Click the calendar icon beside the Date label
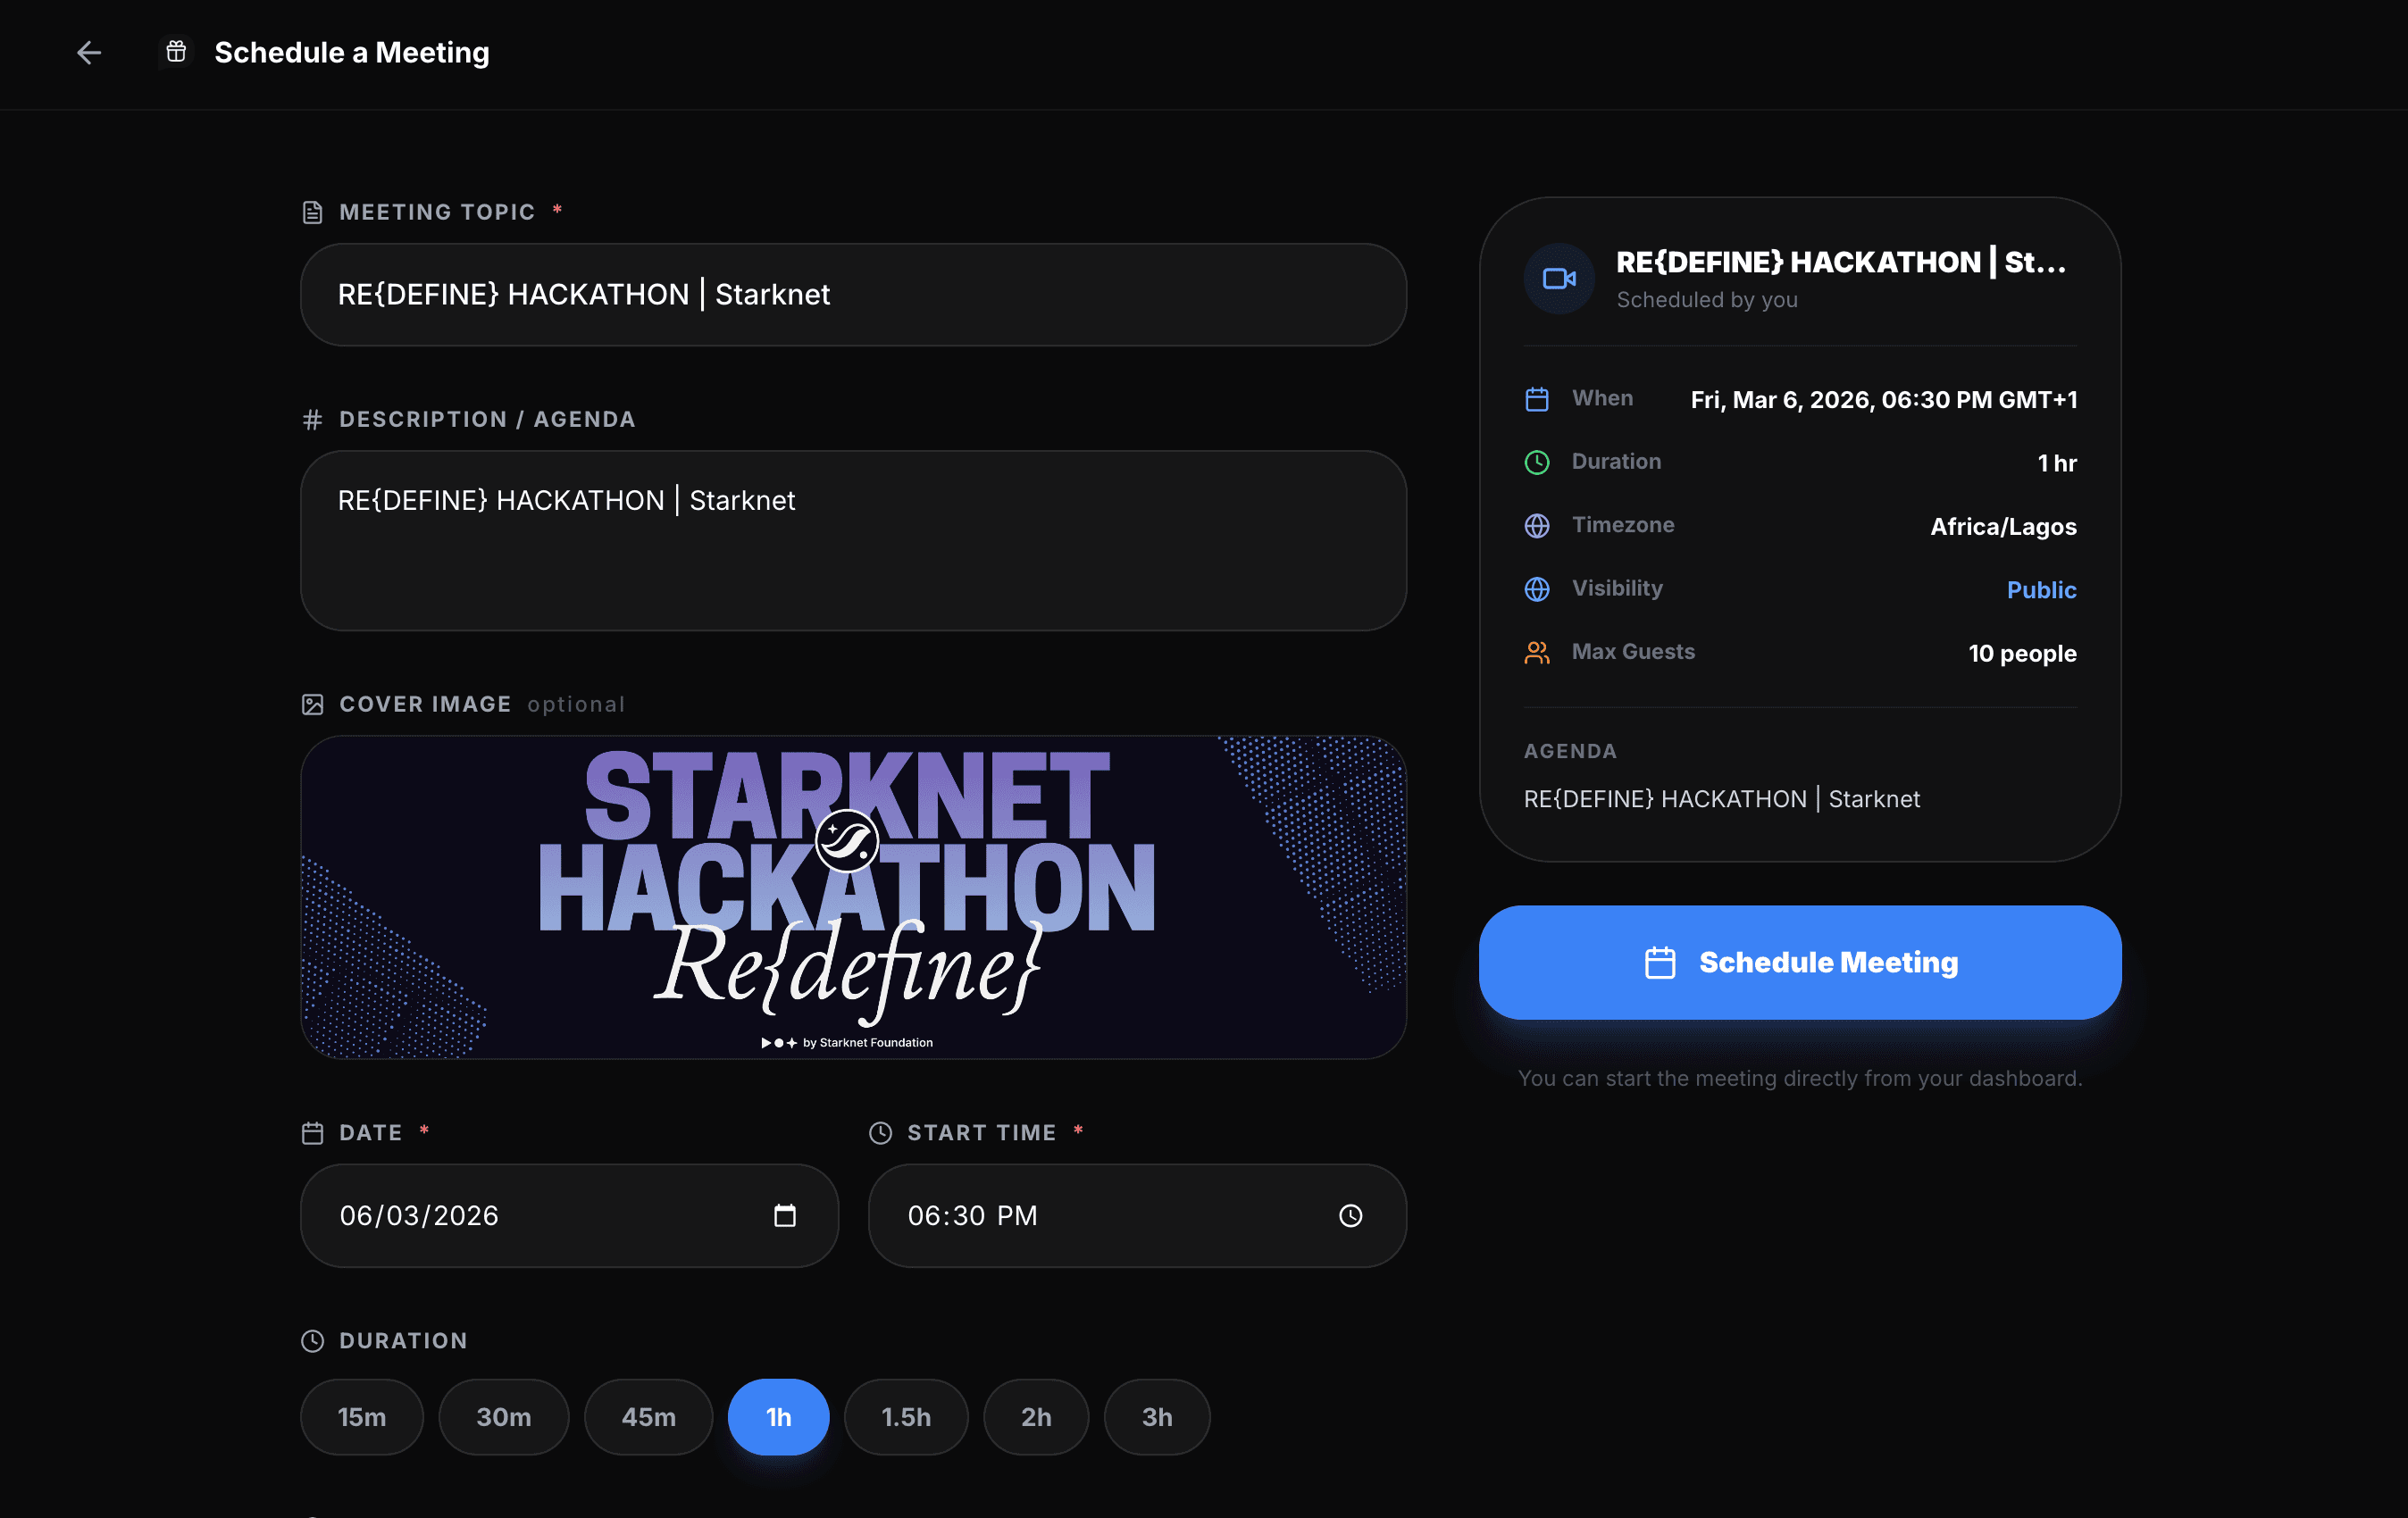This screenshot has width=2408, height=1518. pos(312,1132)
